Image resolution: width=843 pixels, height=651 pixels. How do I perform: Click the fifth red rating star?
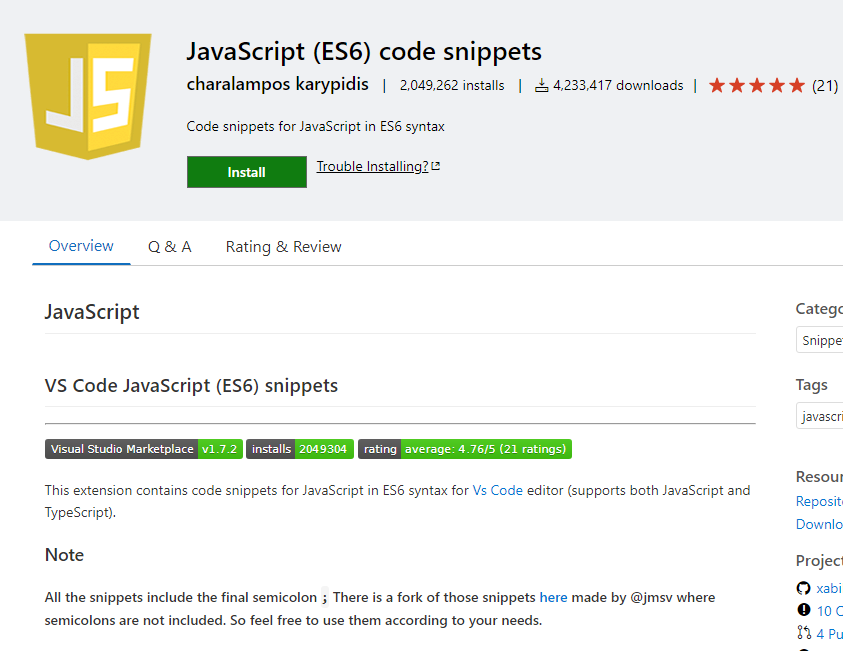797,85
